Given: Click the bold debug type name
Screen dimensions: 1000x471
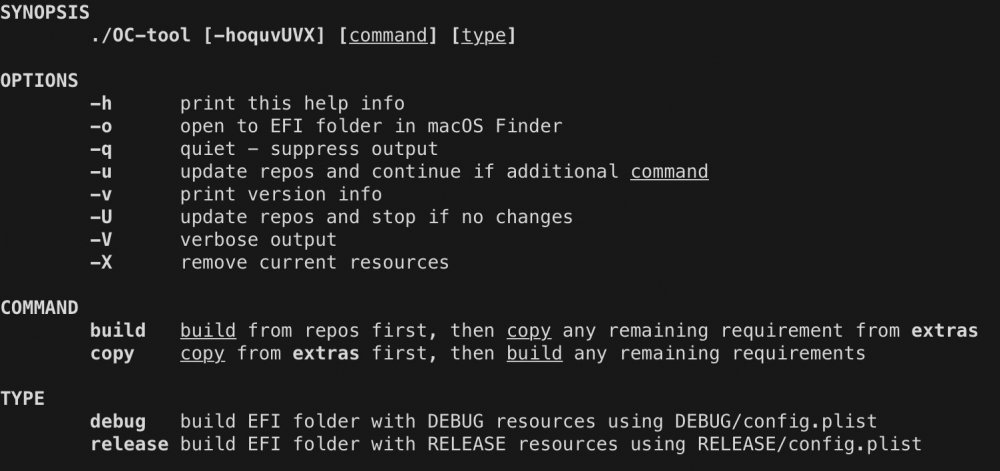Looking at the screenshot, I should point(118,422).
